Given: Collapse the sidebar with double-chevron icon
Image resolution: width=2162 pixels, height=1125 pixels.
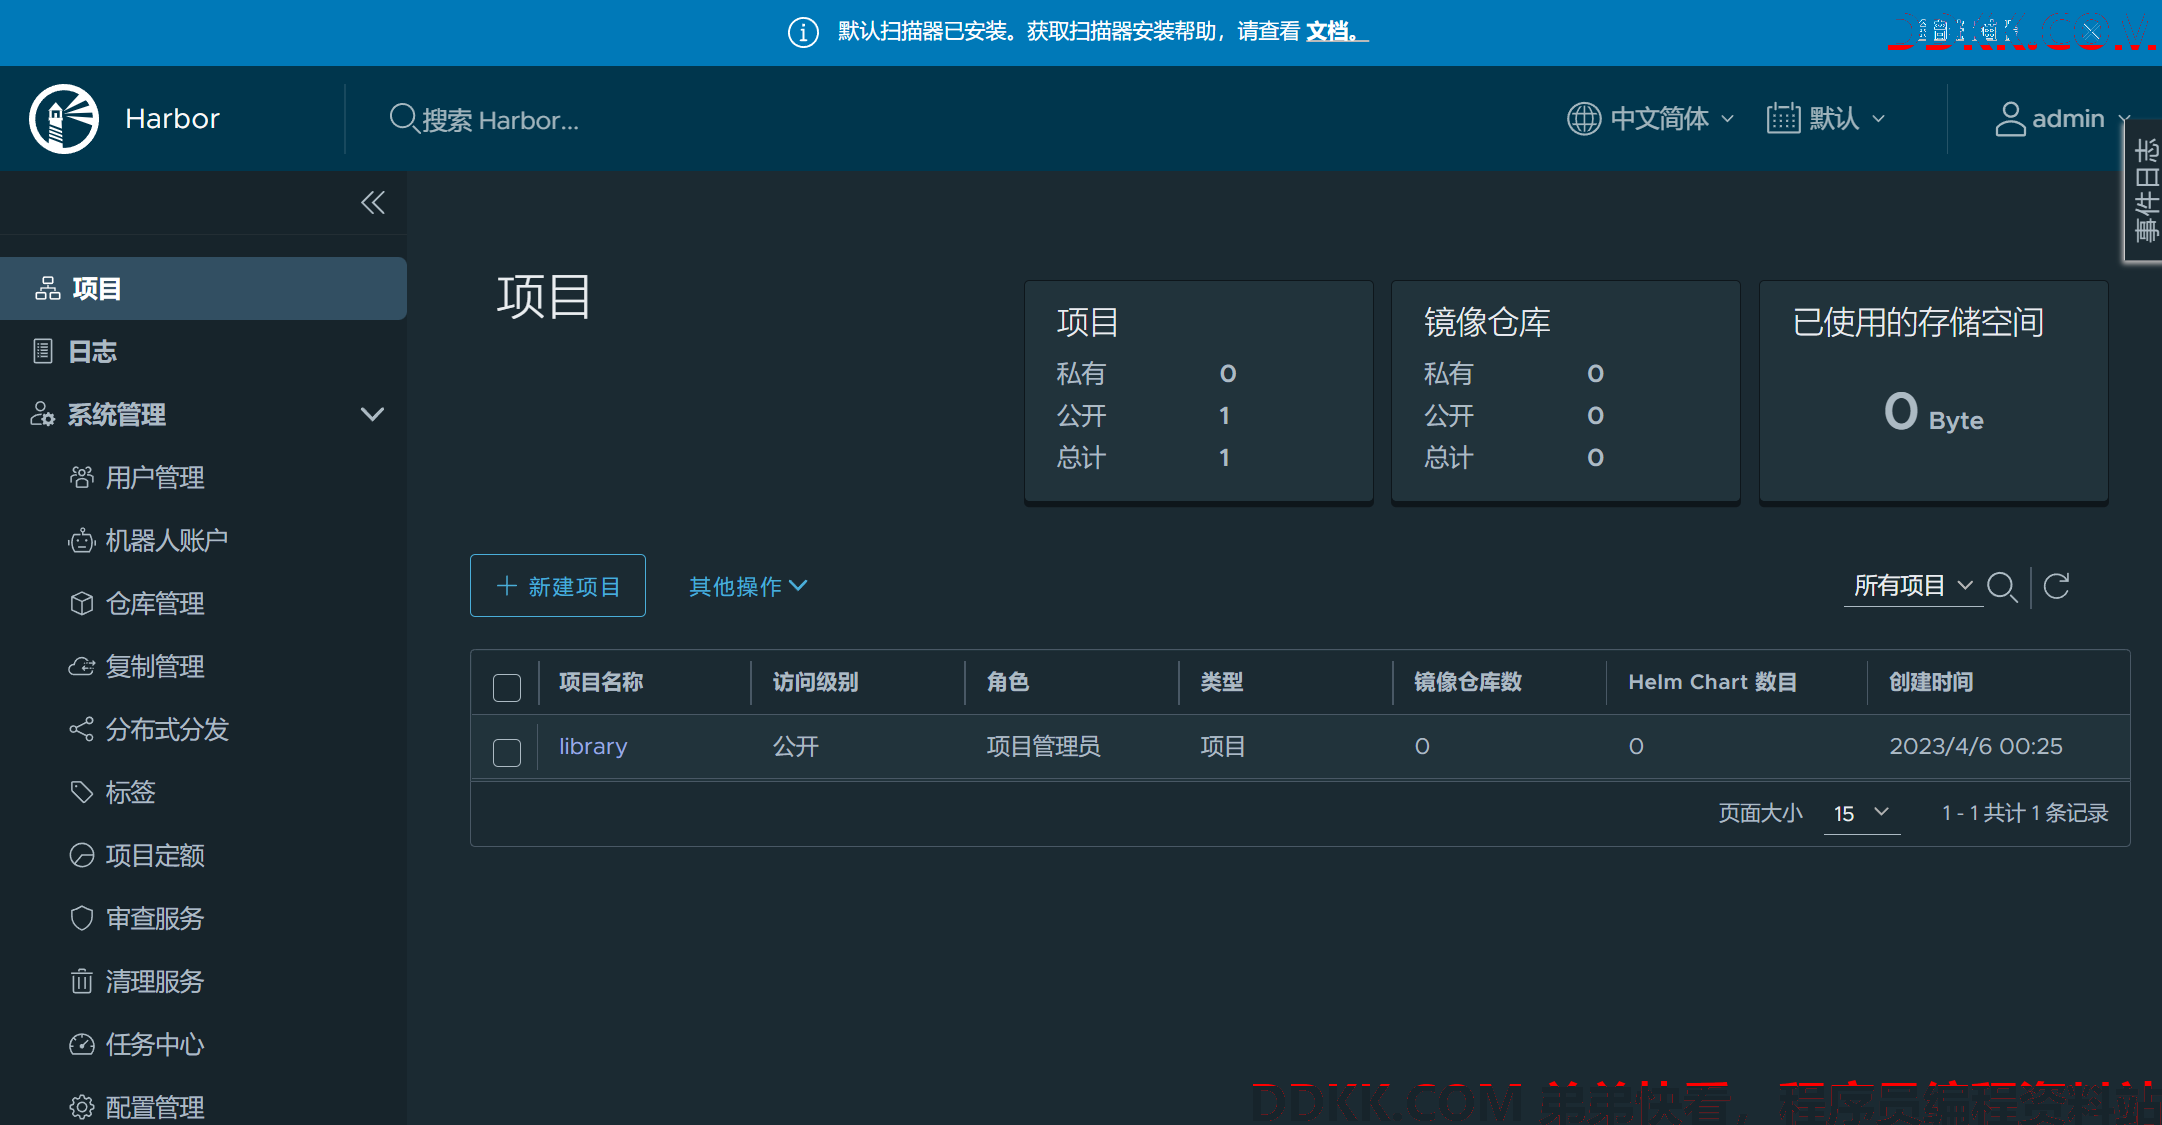Looking at the screenshot, I should (373, 203).
